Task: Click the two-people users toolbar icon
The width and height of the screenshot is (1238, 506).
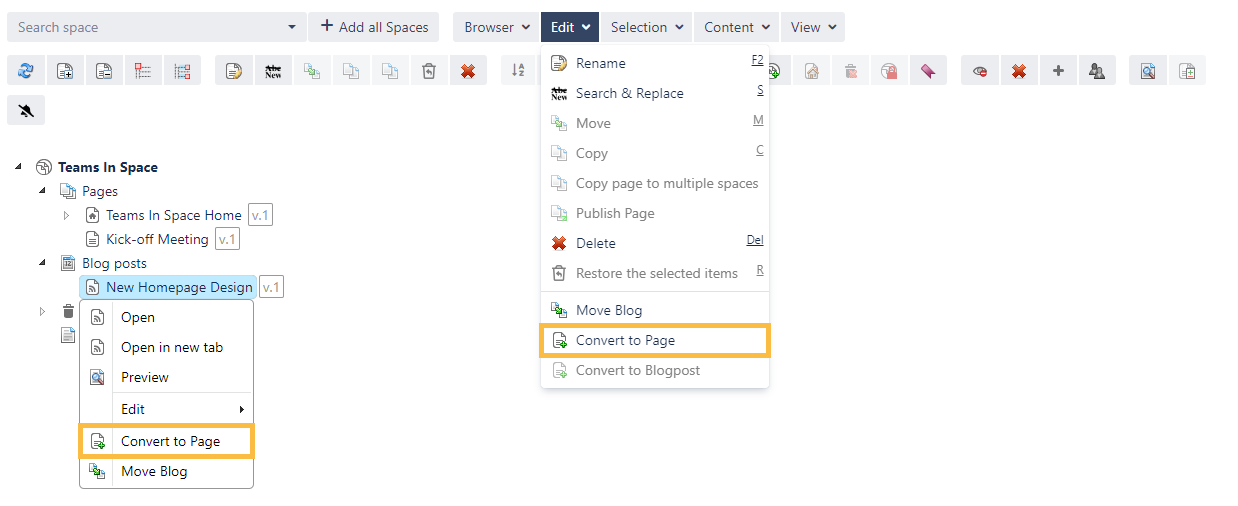Action: coord(1097,71)
